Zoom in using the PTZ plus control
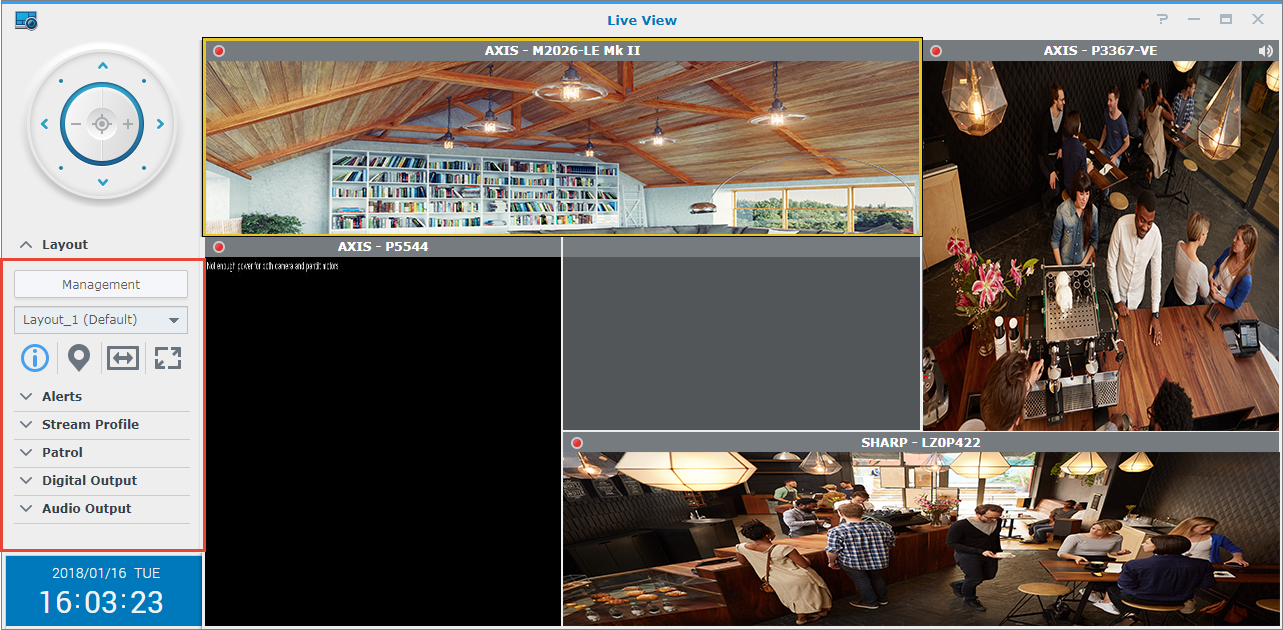The image size is (1283, 630). [x=130, y=124]
